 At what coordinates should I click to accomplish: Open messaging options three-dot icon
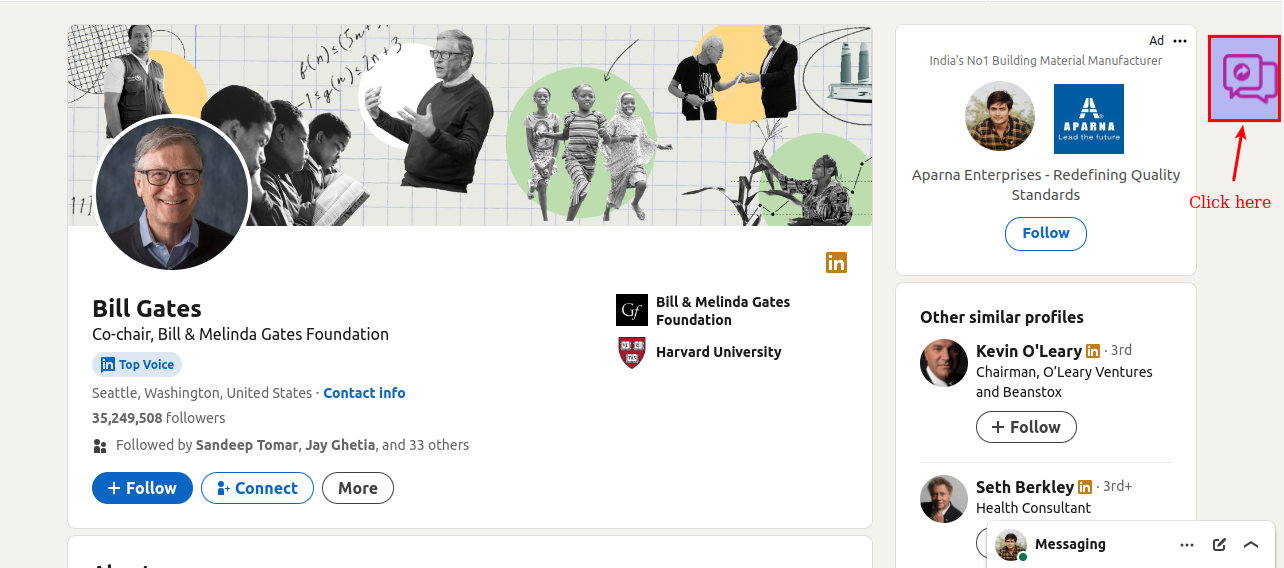coord(1187,545)
